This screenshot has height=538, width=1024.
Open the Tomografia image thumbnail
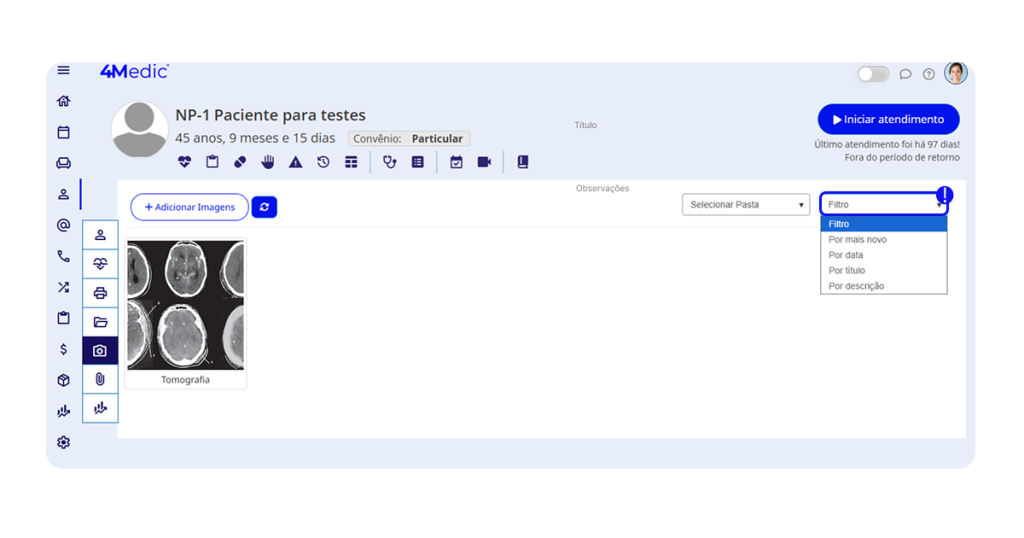[x=186, y=306]
